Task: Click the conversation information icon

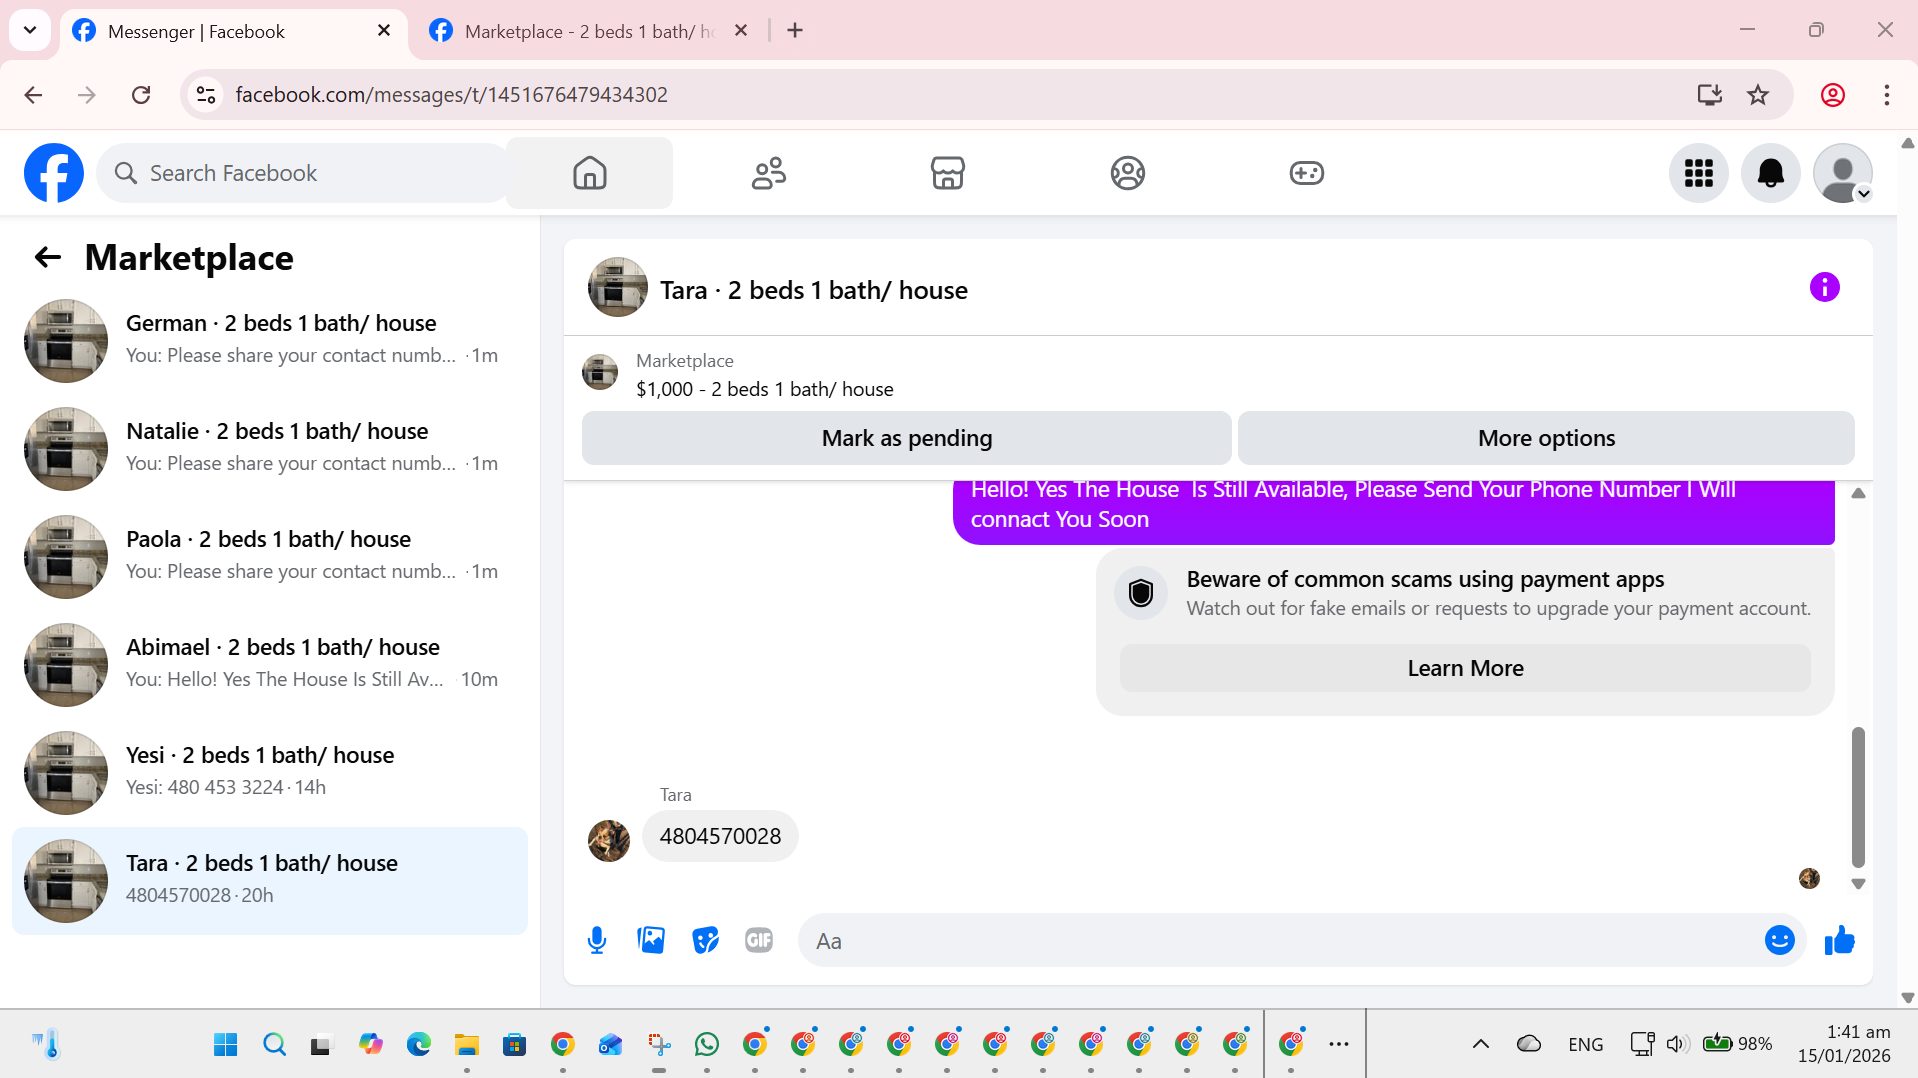Action: 1824,288
